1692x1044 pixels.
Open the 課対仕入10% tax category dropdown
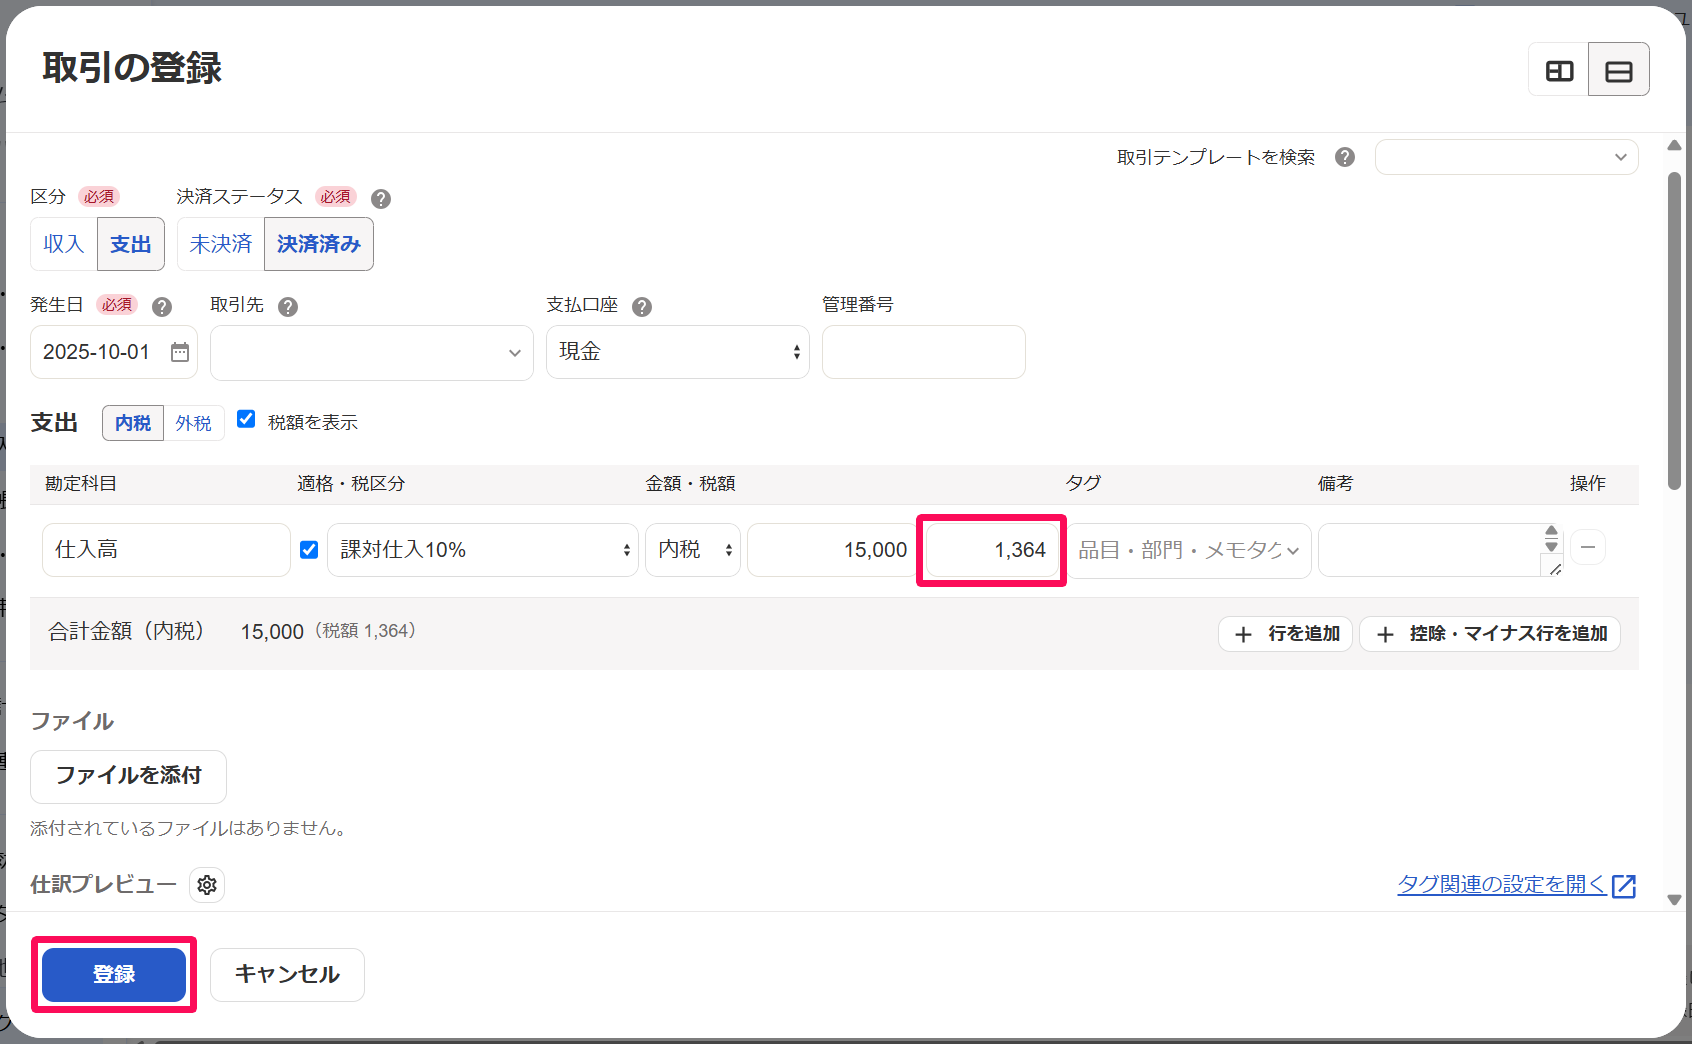tap(483, 550)
